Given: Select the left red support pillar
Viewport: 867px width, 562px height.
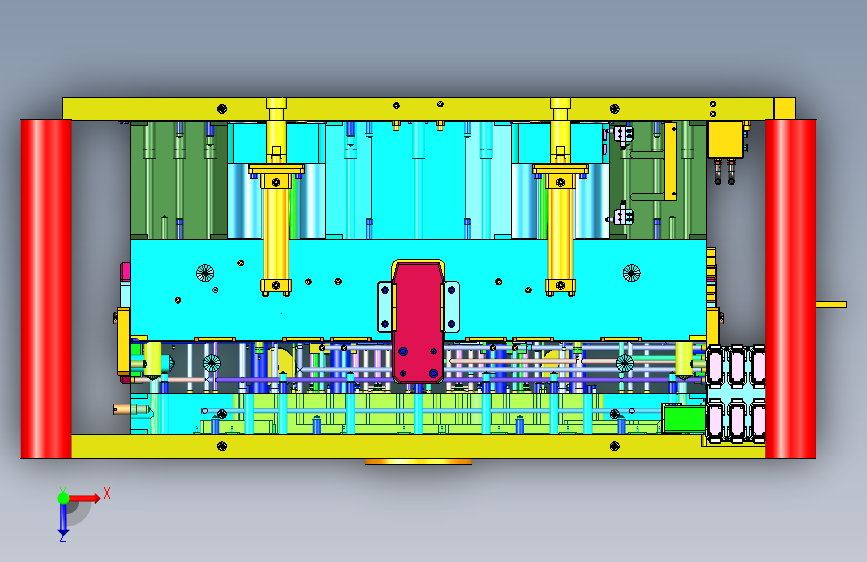Looking at the screenshot, I should click(46, 289).
